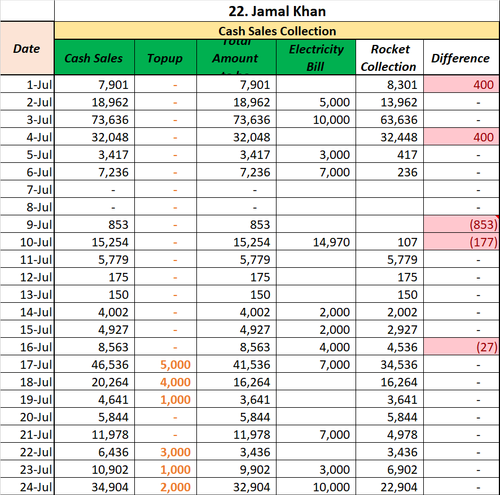Click the 2,927 Rocket Collection cell
The image size is (500, 495).
coord(389,329)
